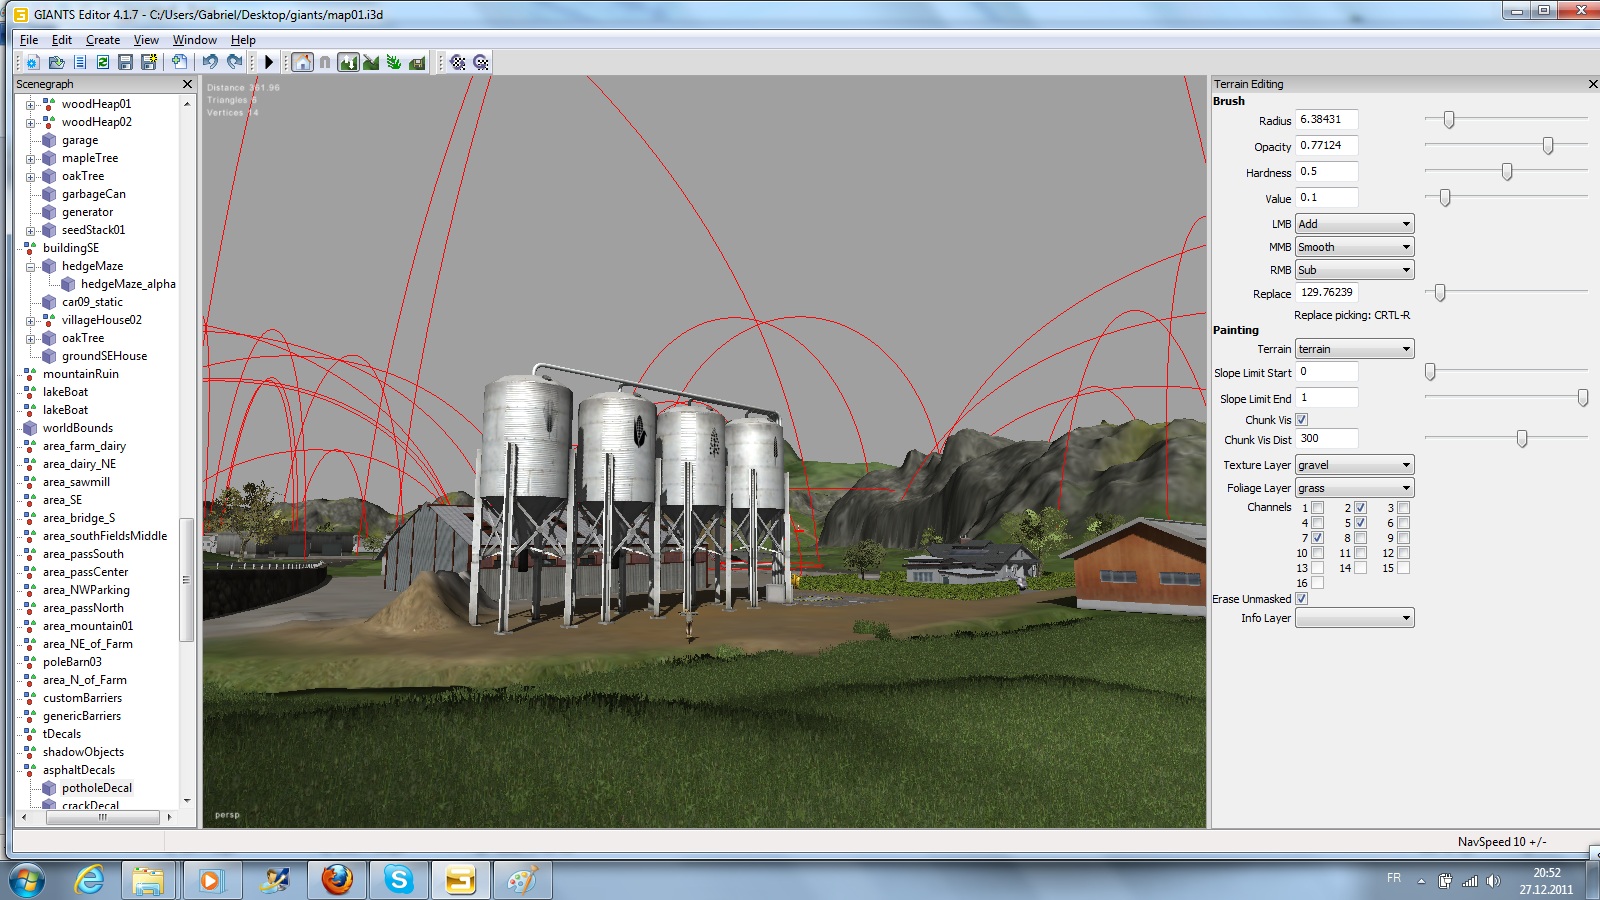This screenshot has height=900, width=1600.
Task: Select the terrain sculpt mode icon
Action: pyautogui.click(x=348, y=62)
